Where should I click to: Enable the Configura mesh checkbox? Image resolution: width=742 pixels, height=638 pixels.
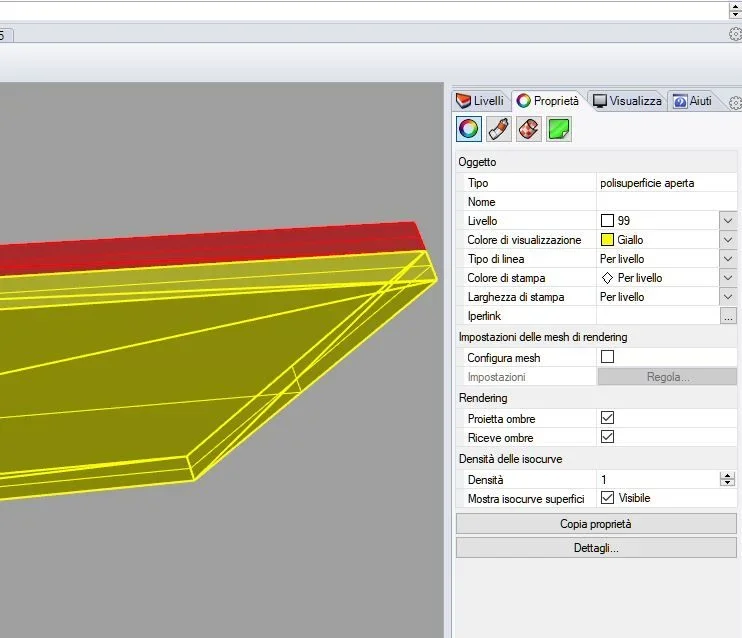pos(607,357)
